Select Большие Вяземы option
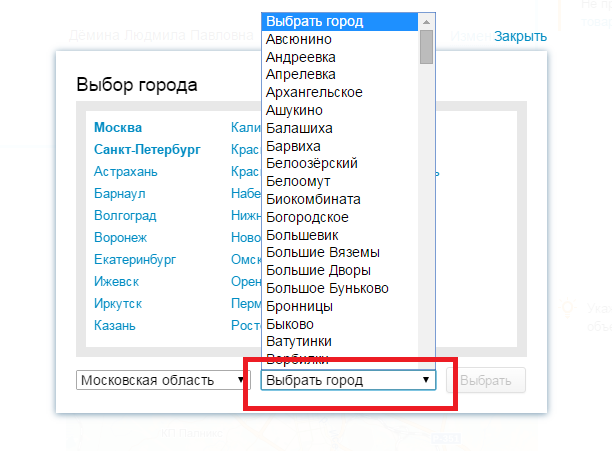Viewport: 612px width, 451px height. coord(323,252)
